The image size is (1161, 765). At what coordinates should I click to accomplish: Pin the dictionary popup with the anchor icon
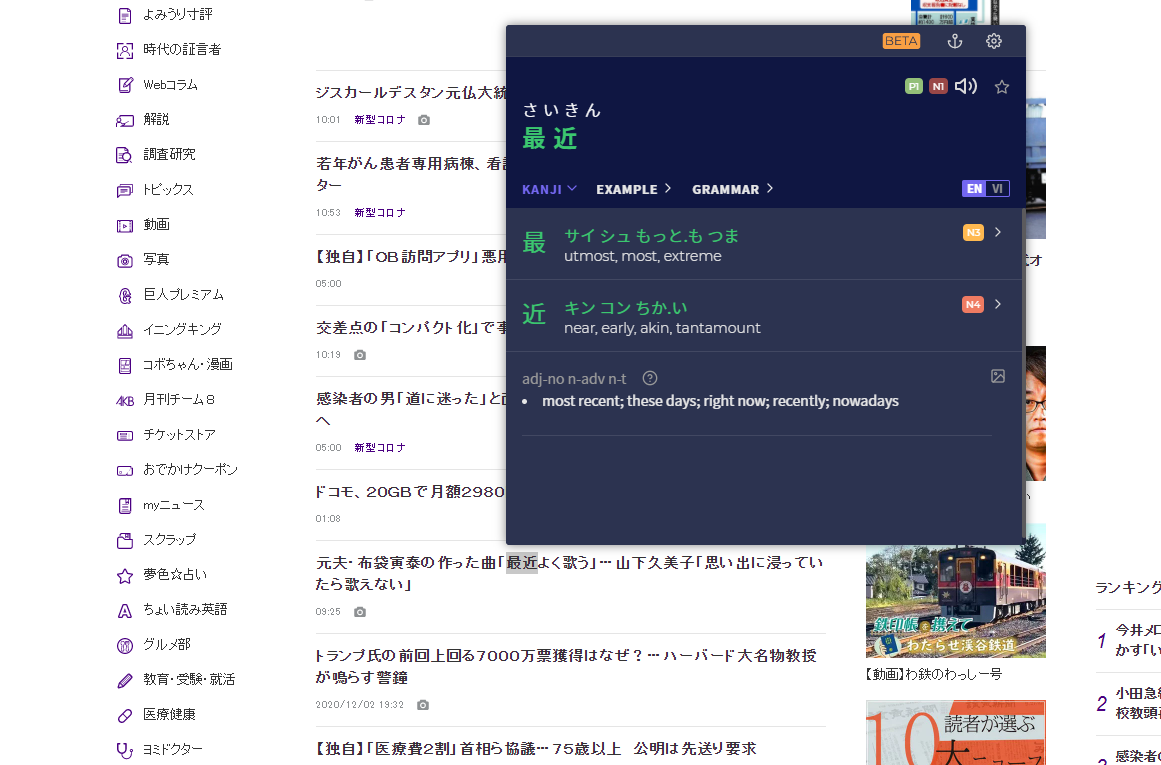coord(954,41)
